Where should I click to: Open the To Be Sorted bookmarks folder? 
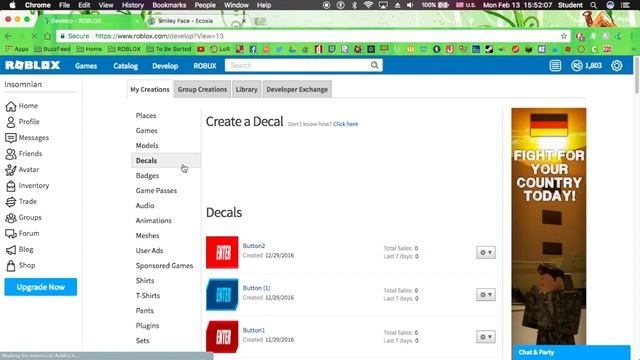coord(169,49)
